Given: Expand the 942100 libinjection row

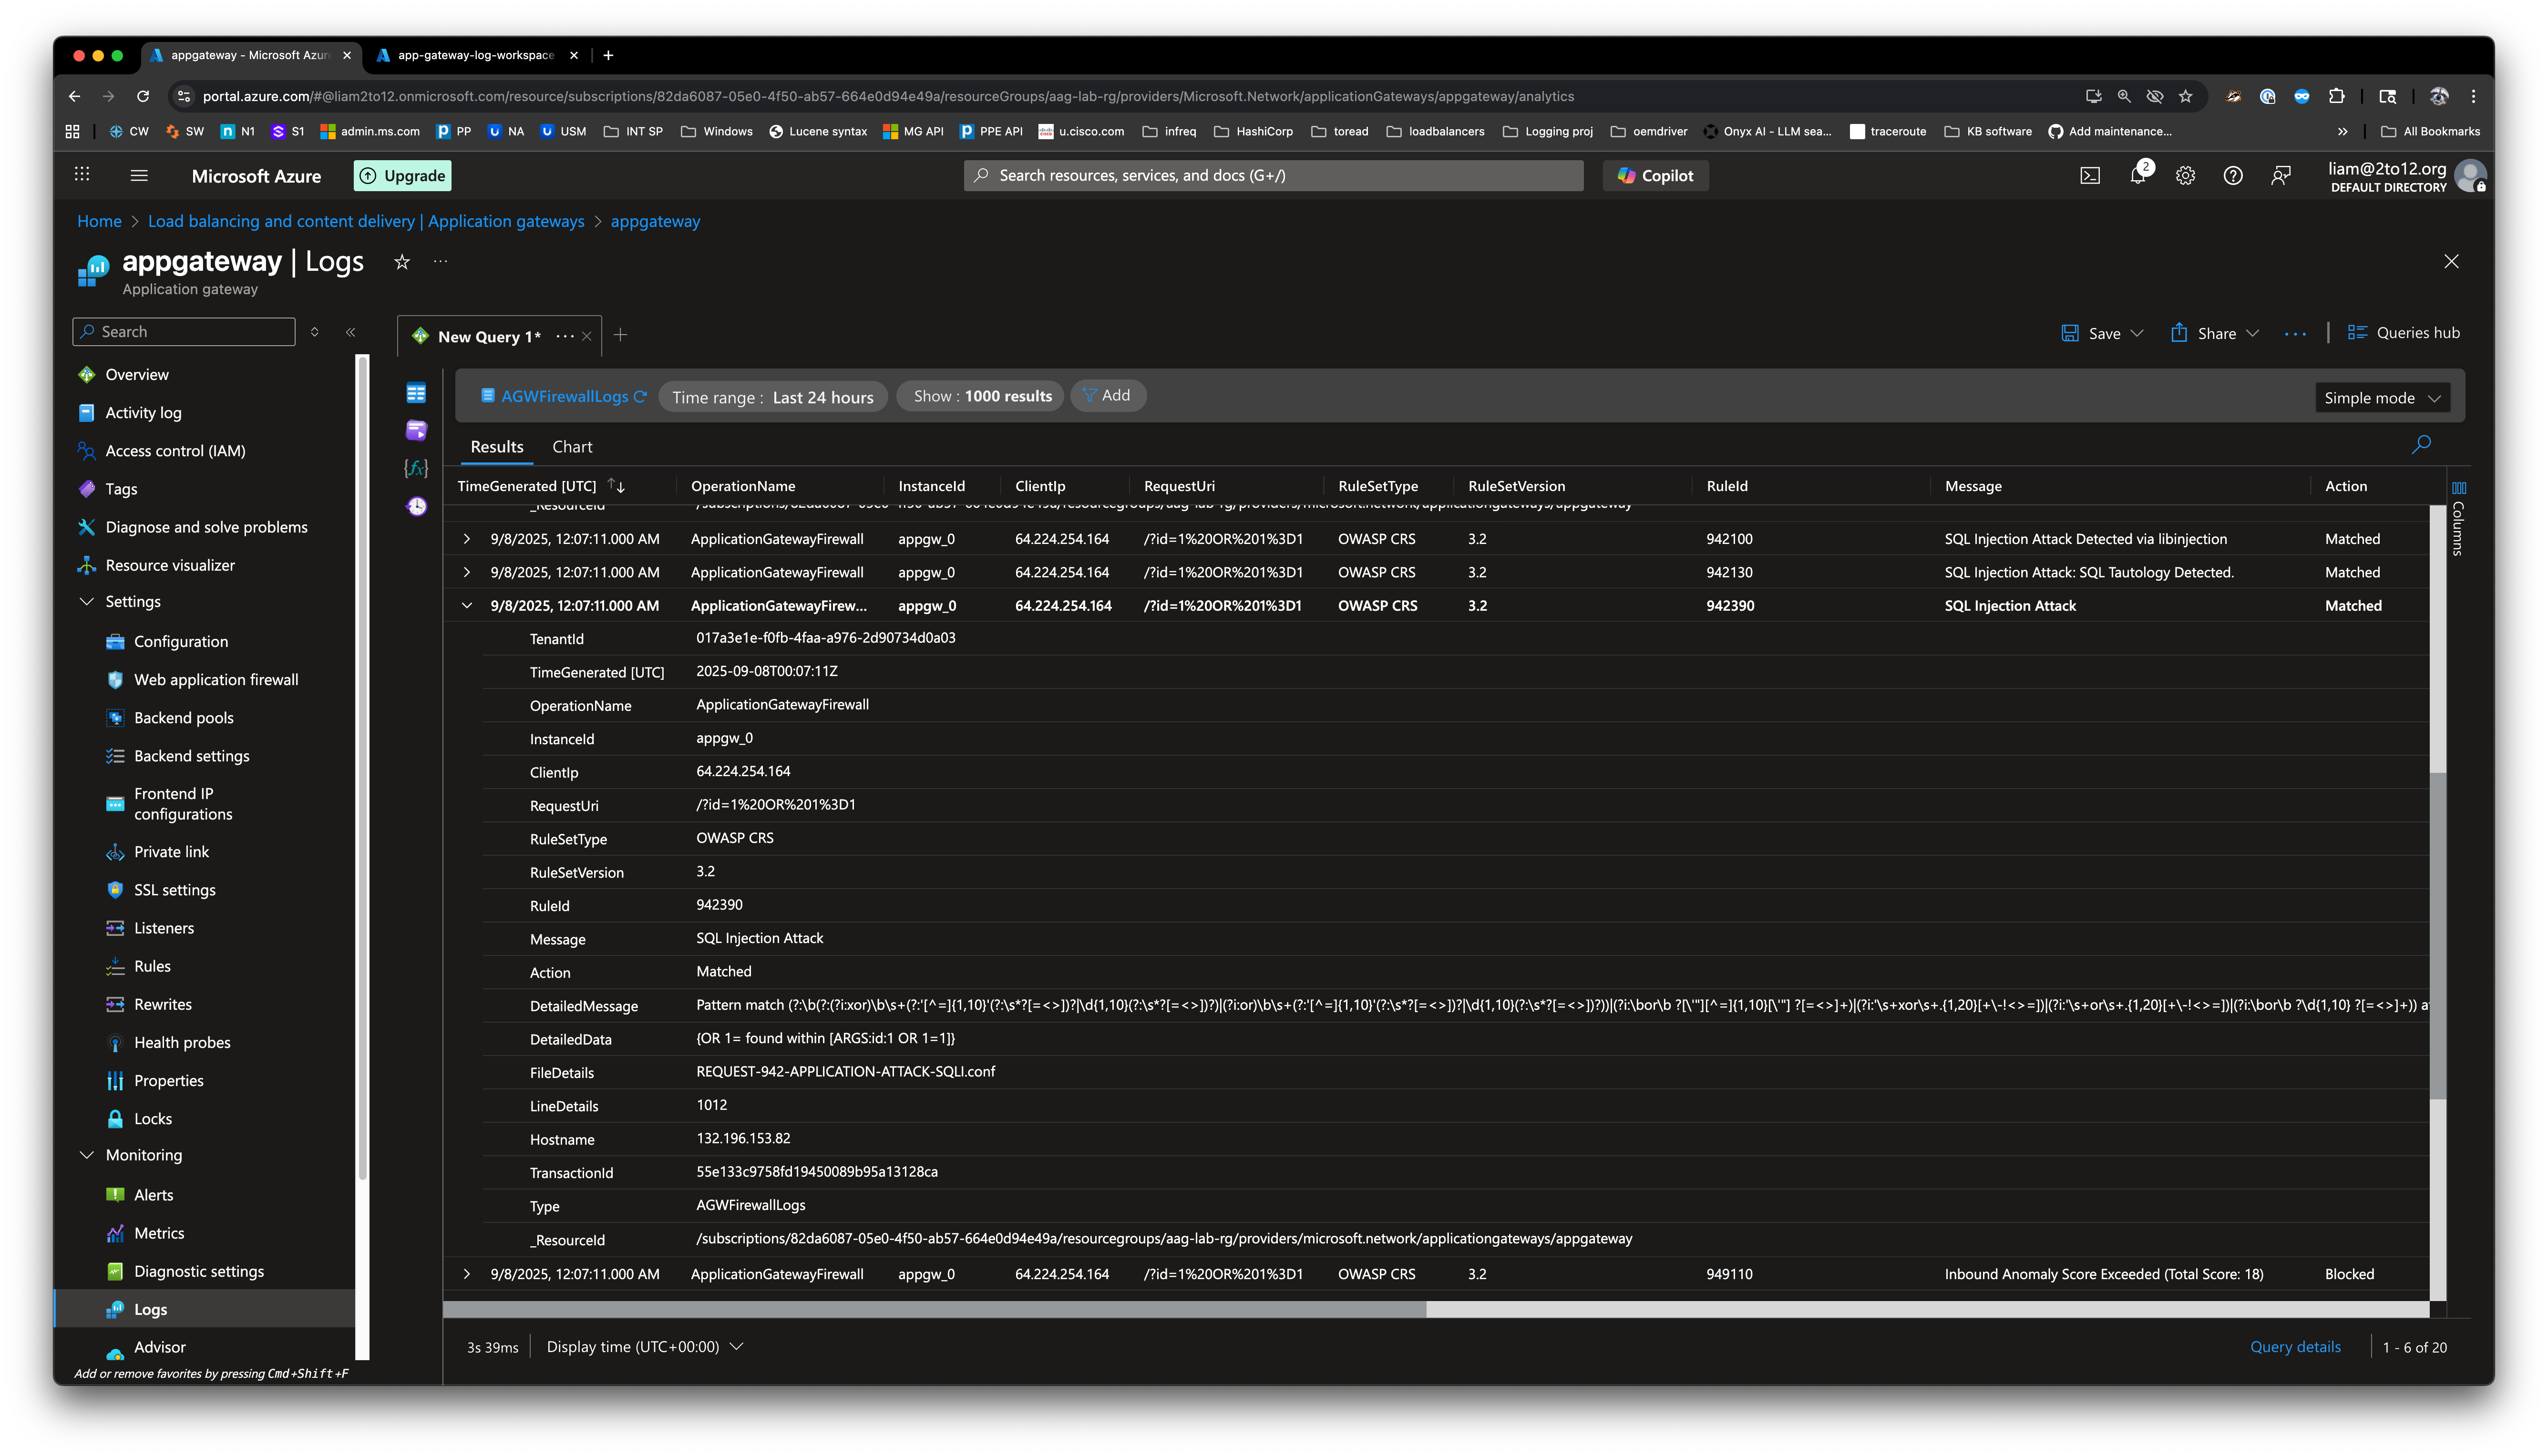Looking at the screenshot, I should (x=467, y=539).
